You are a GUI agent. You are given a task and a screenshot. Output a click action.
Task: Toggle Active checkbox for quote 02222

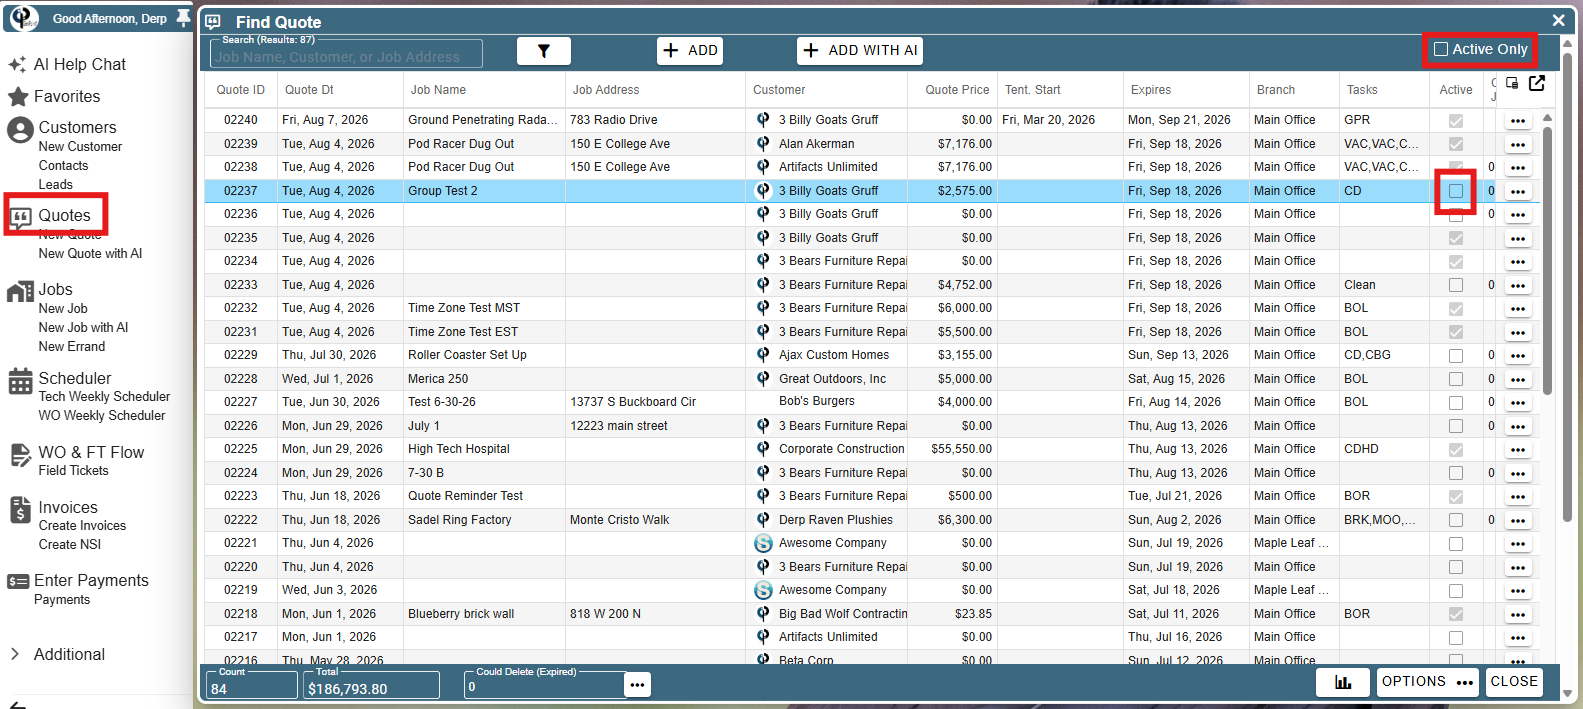pos(1456,520)
